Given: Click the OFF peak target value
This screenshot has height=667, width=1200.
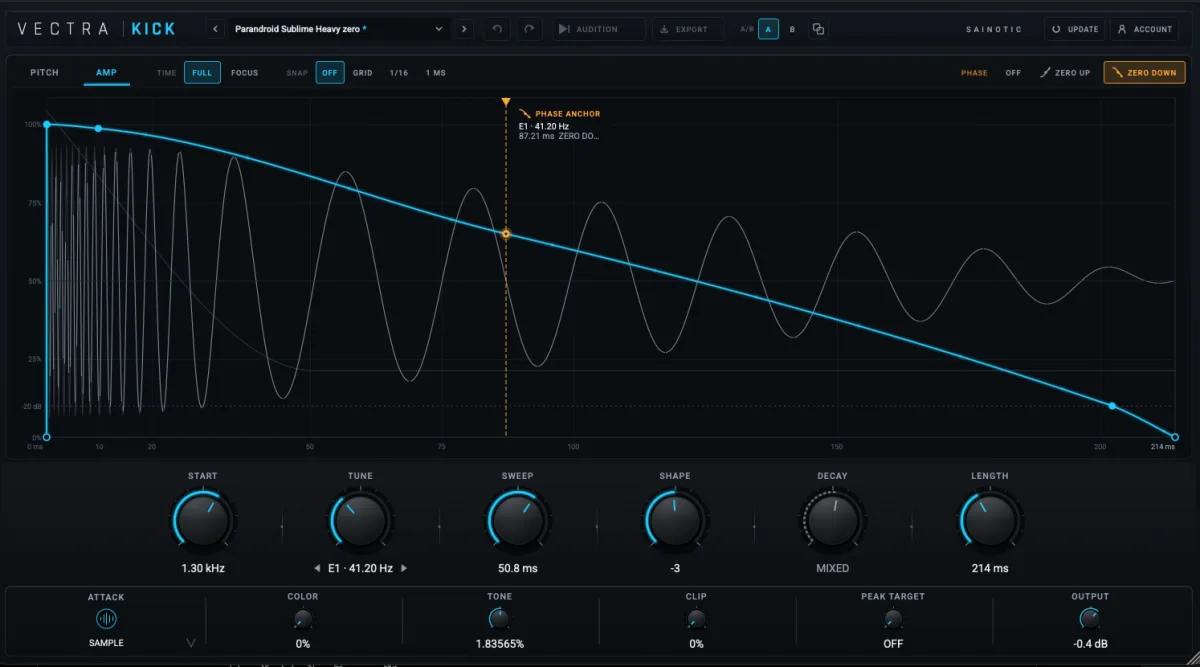Looking at the screenshot, I should tap(893, 644).
